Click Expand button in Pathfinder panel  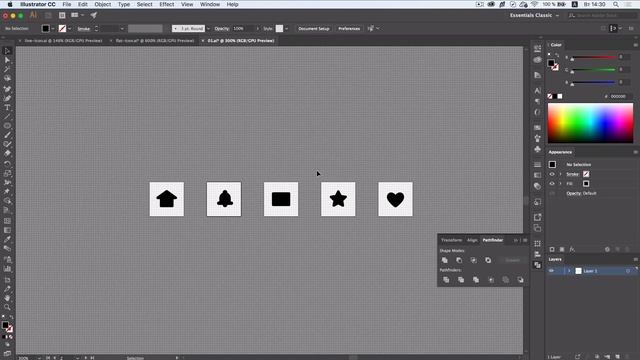512,260
